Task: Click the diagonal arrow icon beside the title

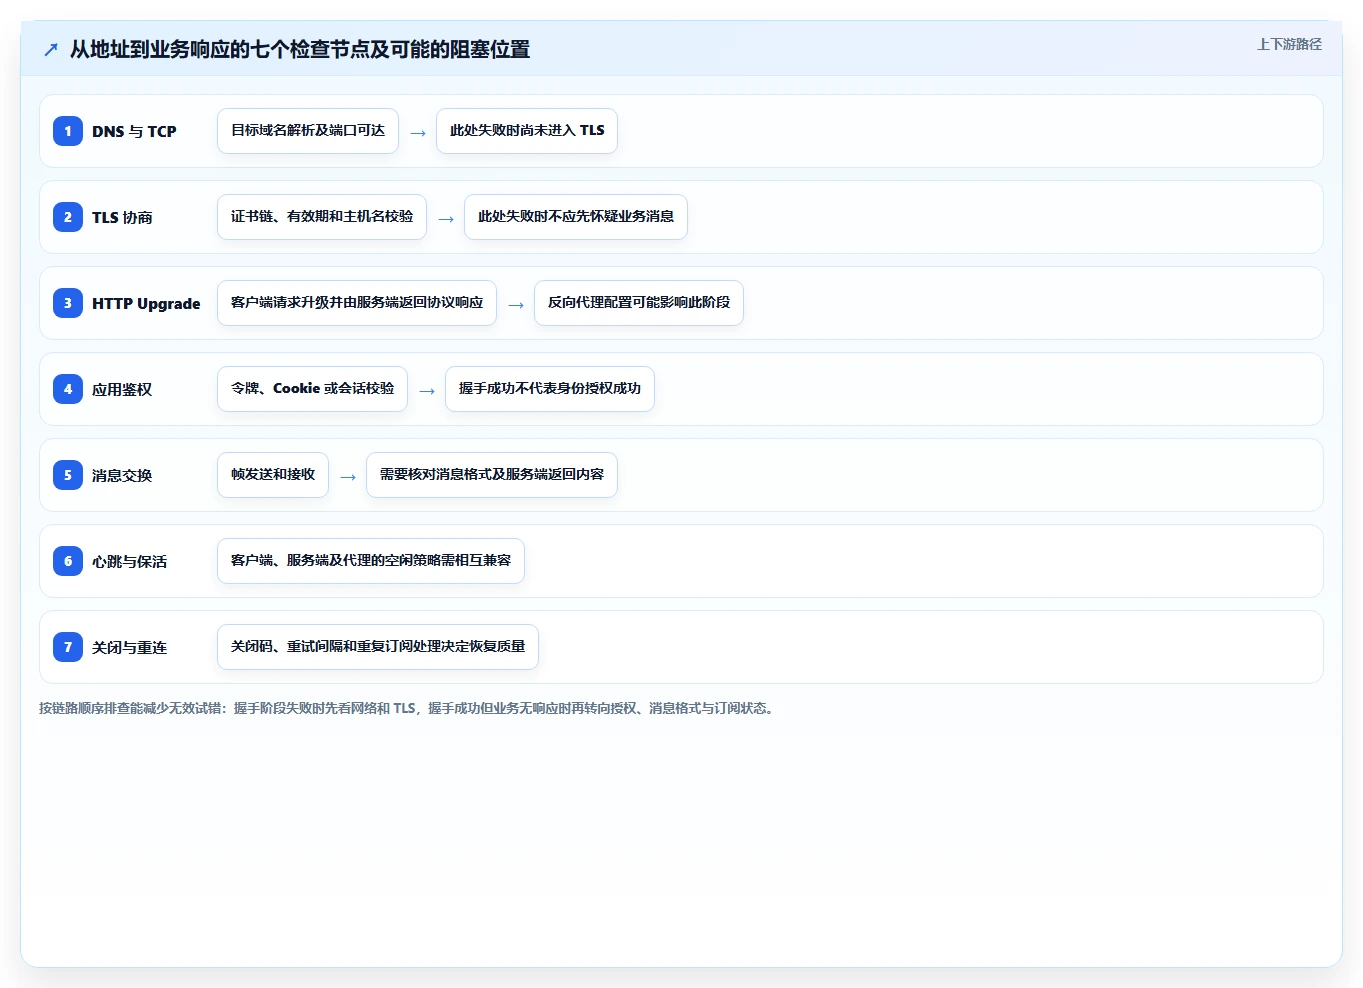Action: pos(51,49)
